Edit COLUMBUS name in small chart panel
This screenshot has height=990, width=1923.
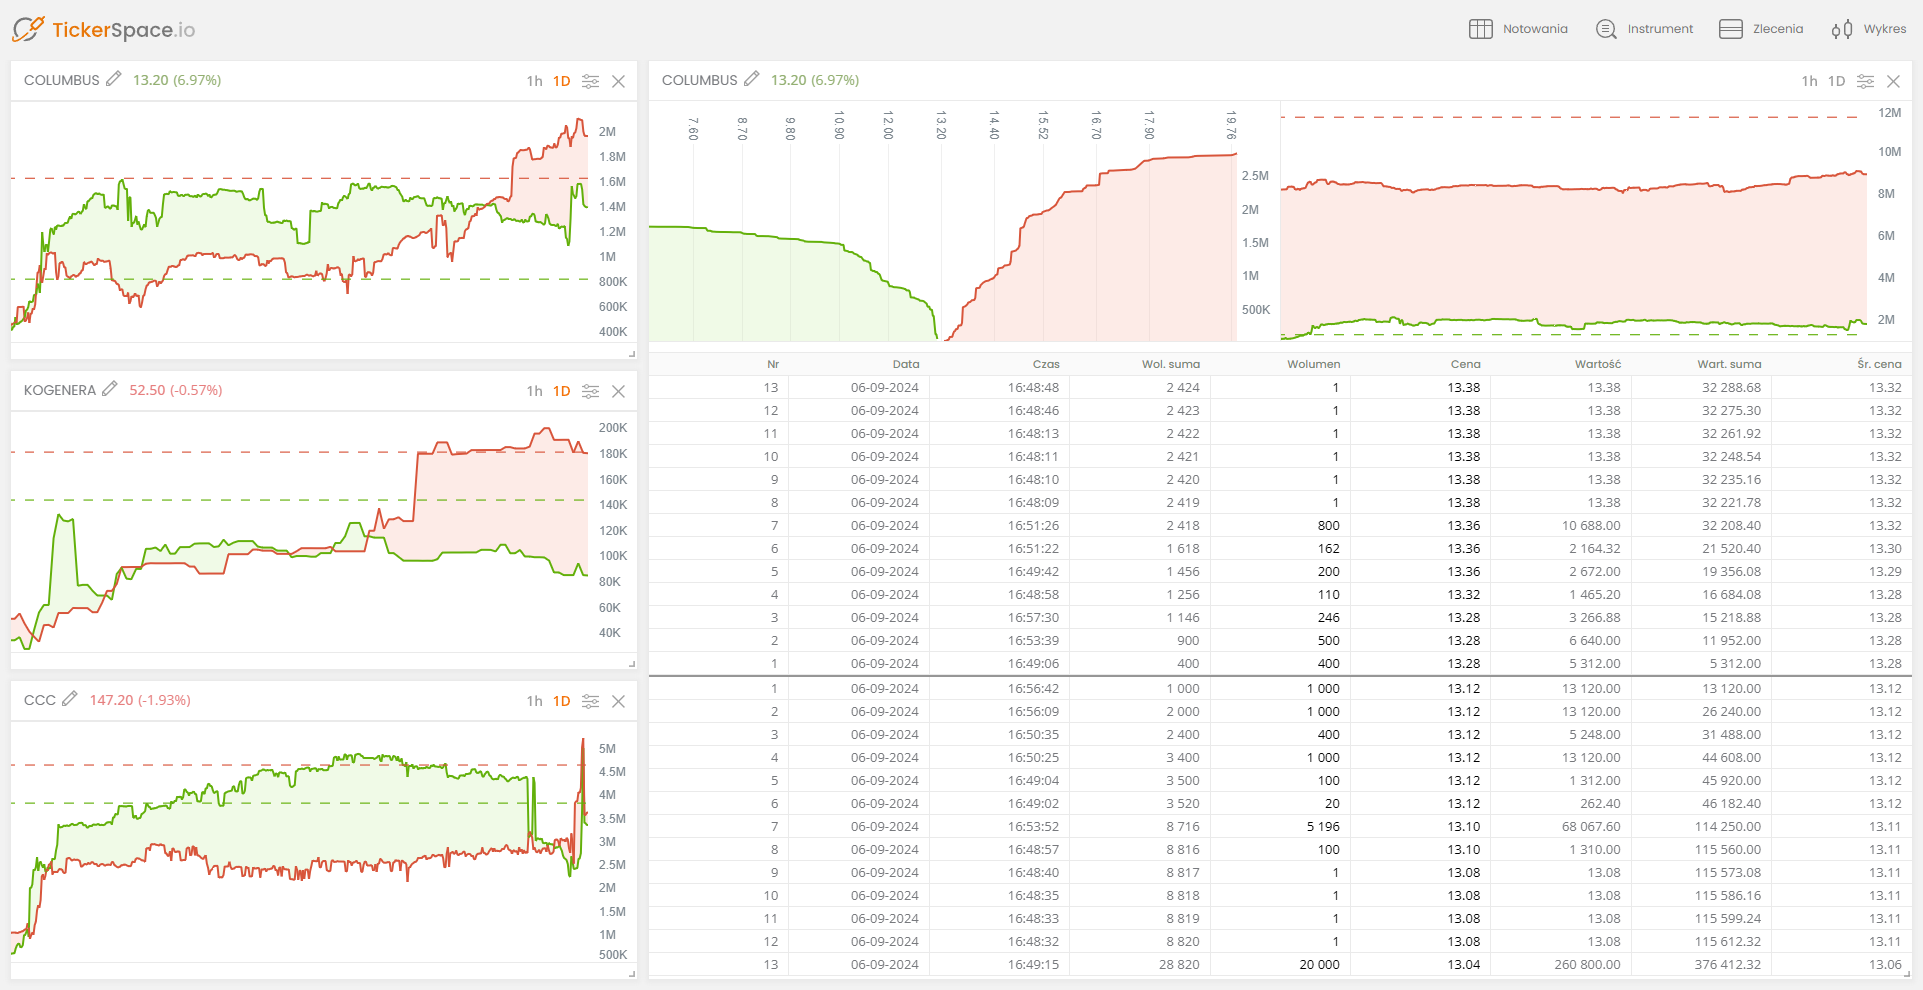114,79
